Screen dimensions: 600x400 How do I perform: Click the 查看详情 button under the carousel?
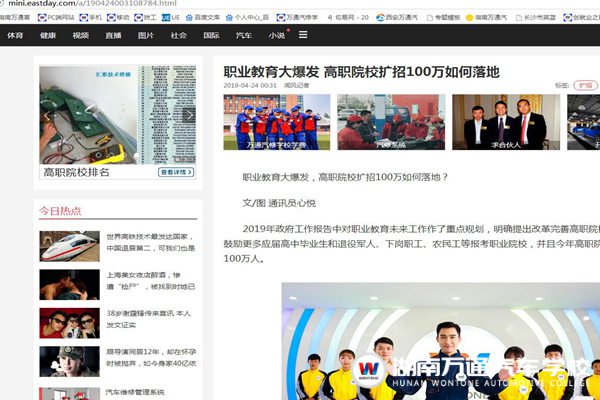coord(176,172)
